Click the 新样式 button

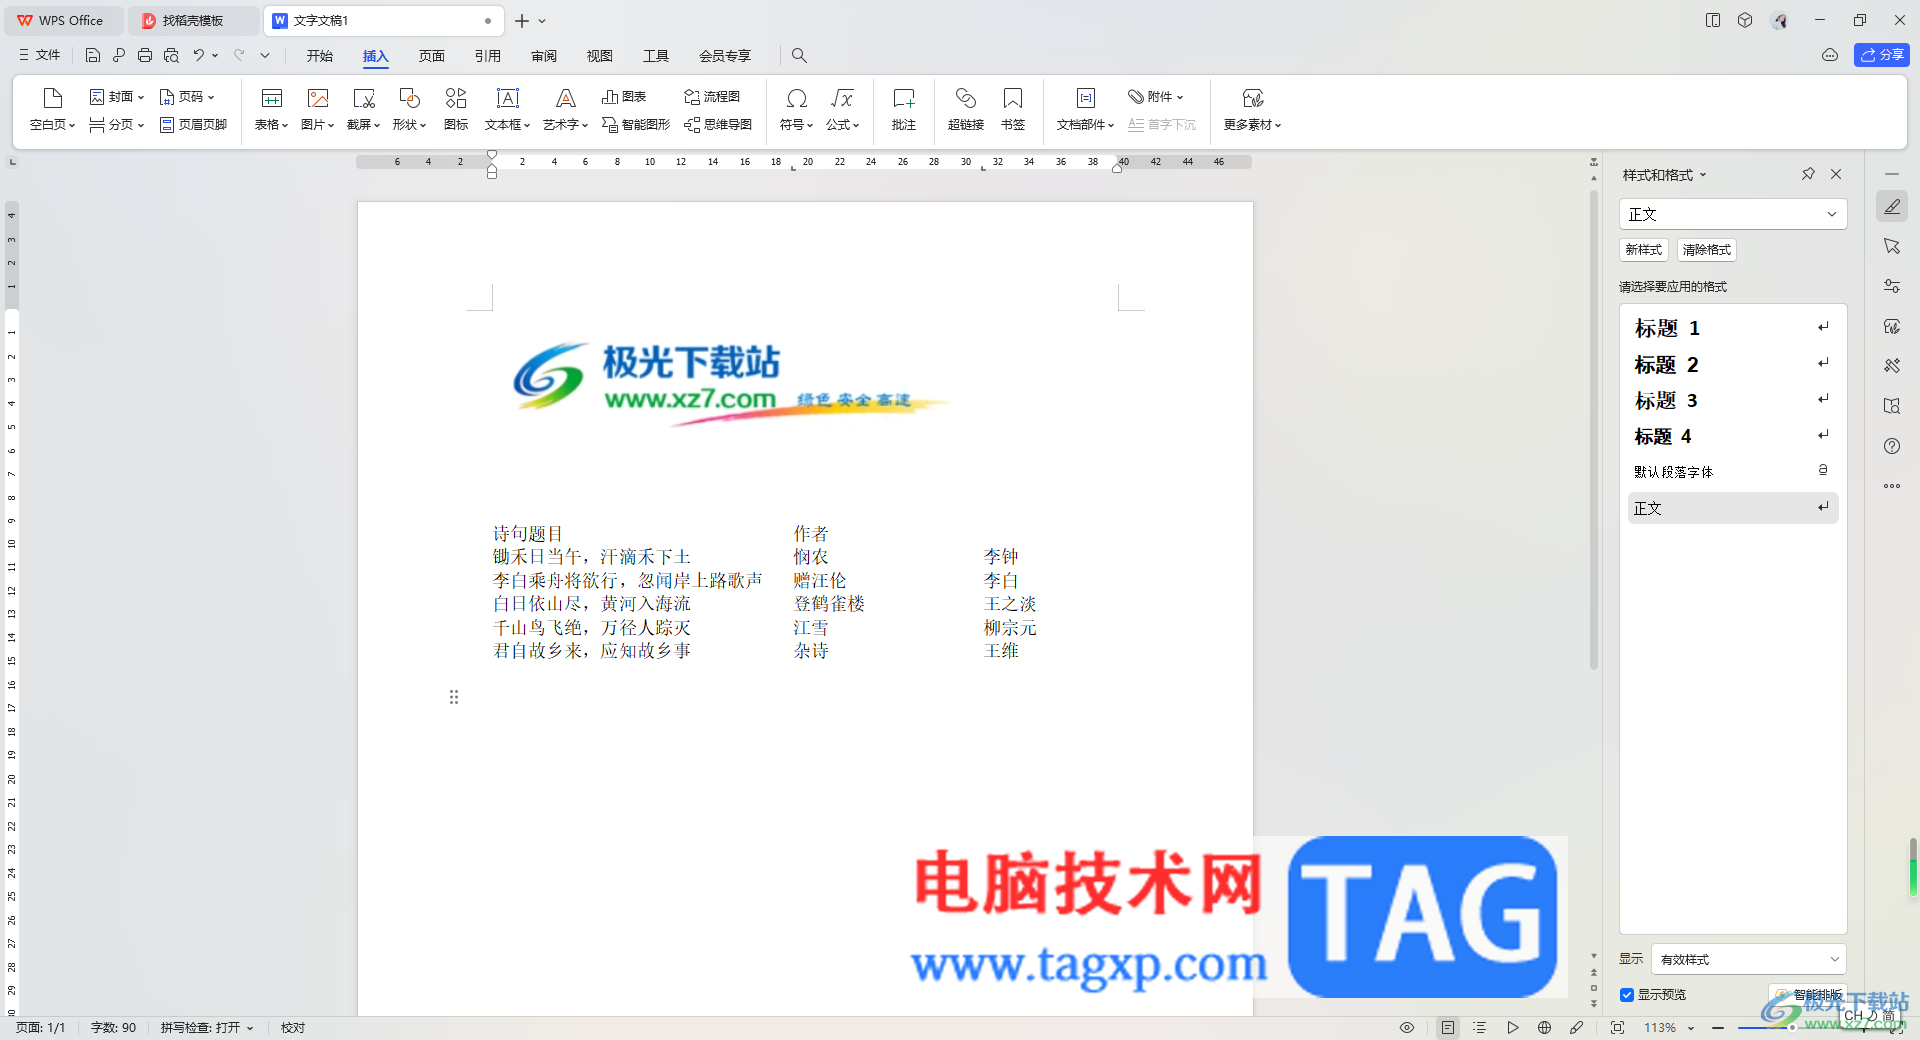click(x=1644, y=250)
